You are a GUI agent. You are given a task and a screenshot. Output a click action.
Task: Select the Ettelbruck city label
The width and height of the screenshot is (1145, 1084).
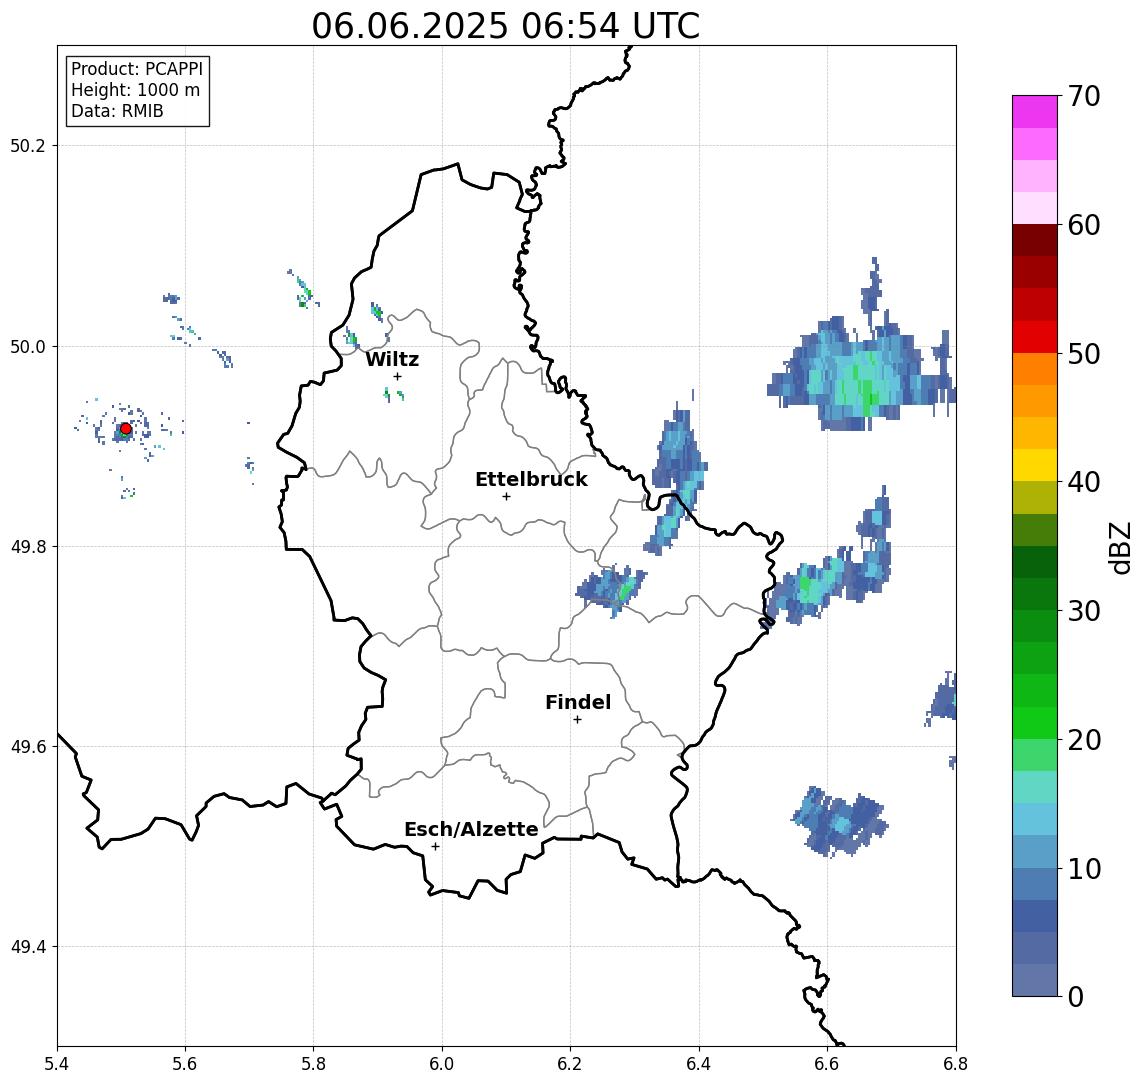point(532,479)
